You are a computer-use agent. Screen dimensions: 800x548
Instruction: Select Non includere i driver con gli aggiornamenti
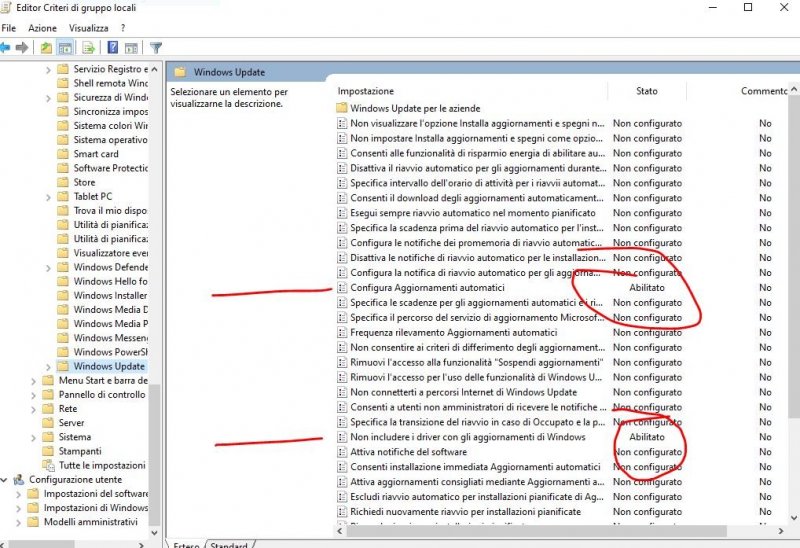click(x=467, y=437)
